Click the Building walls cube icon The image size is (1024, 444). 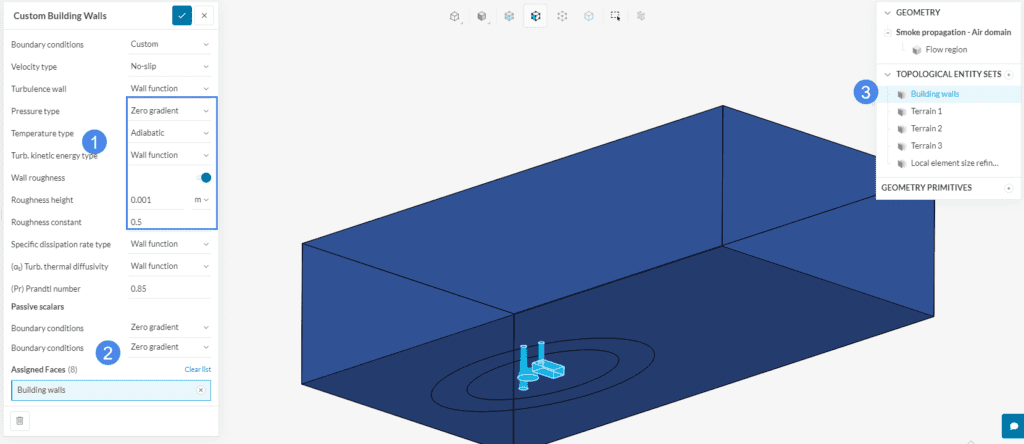[901, 95]
